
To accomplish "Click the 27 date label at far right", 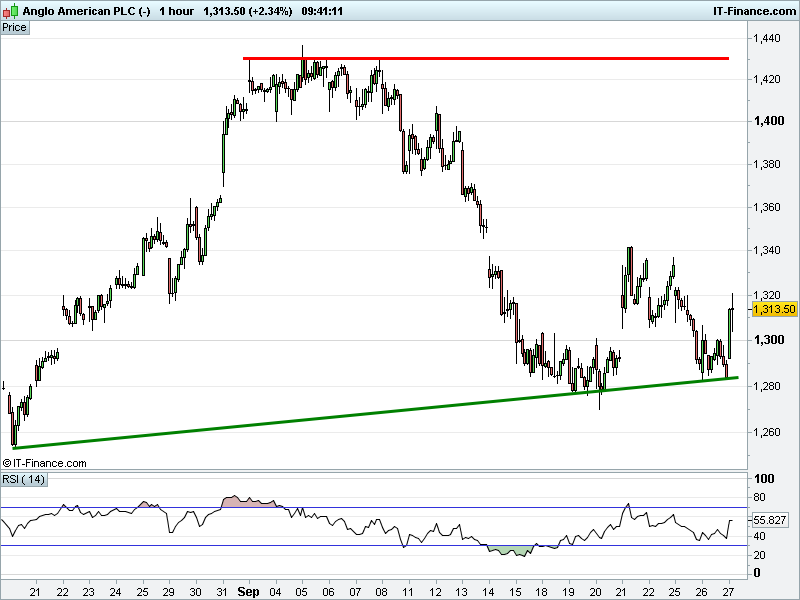I will tap(729, 592).
